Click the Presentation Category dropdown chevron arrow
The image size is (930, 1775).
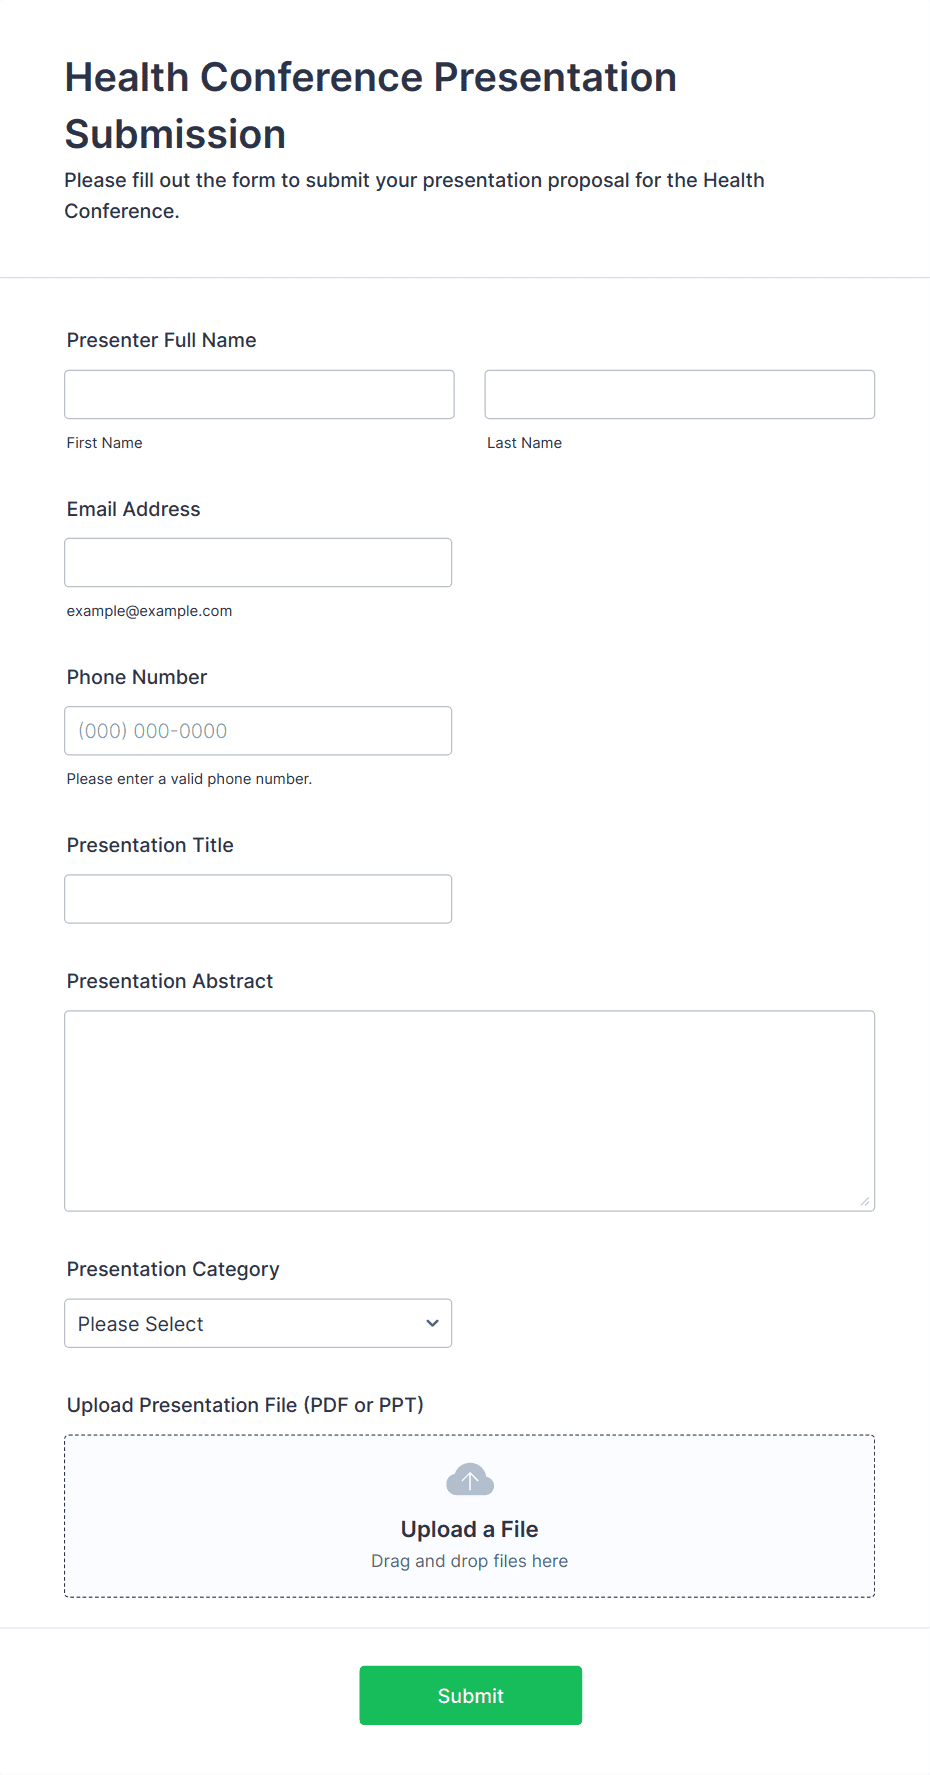(432, 1323)
